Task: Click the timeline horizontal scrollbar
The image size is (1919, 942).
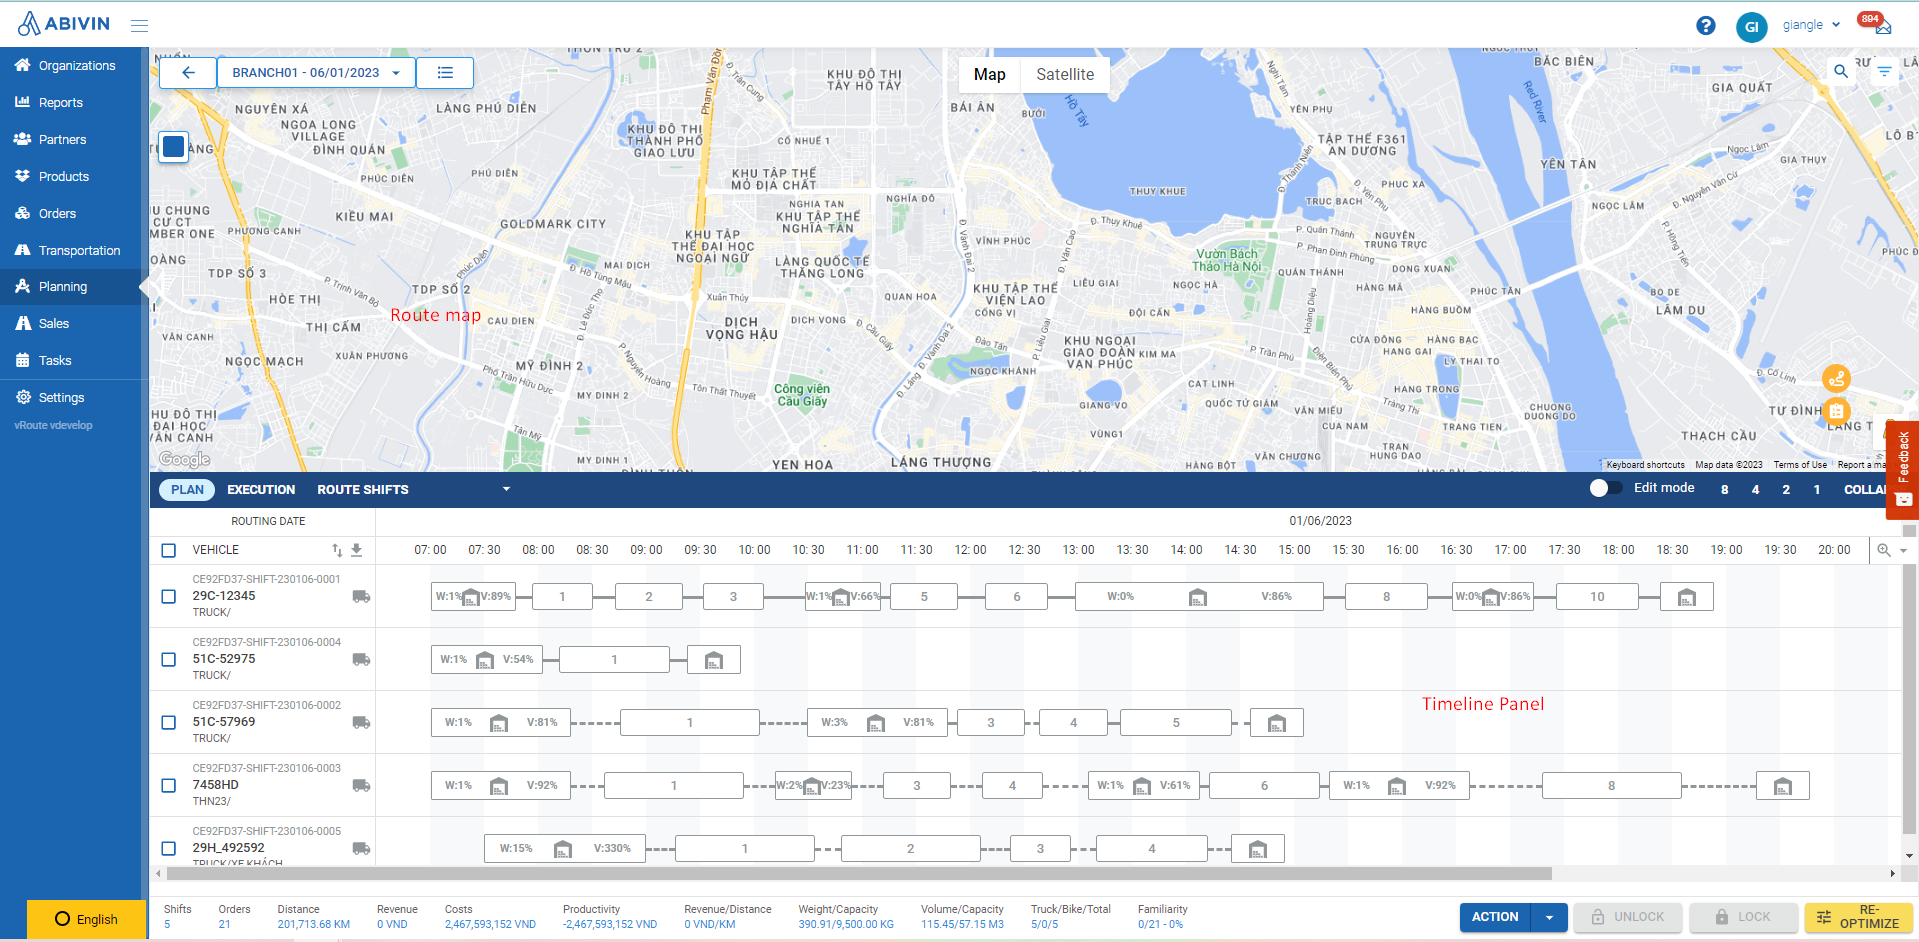Action: pyautogui.click(x=858, y=873)
